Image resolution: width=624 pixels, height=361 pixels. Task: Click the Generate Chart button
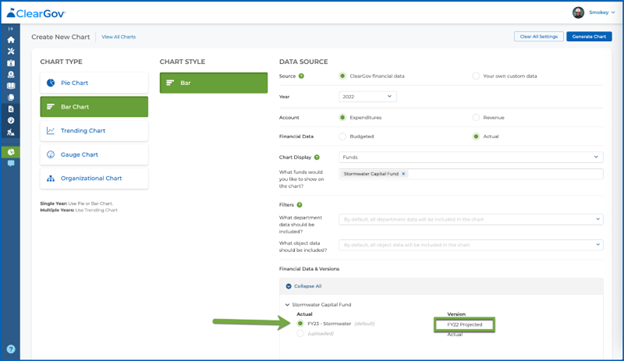[x=589, y=37]
